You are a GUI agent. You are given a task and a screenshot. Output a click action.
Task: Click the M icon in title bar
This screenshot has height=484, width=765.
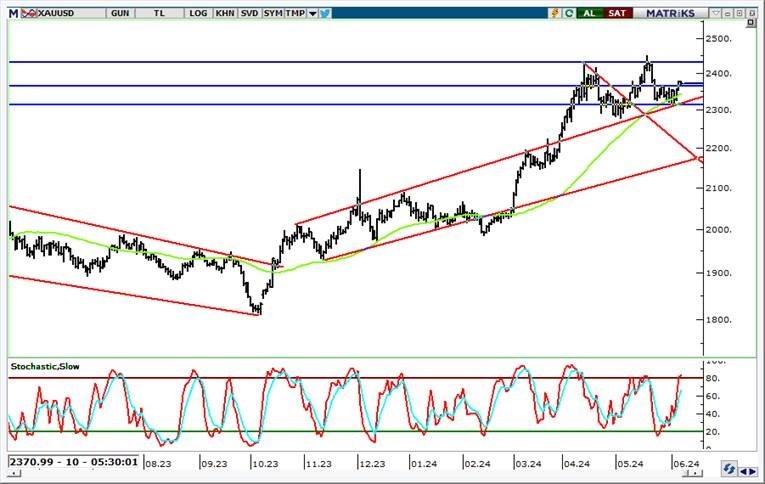pos(12,13)
